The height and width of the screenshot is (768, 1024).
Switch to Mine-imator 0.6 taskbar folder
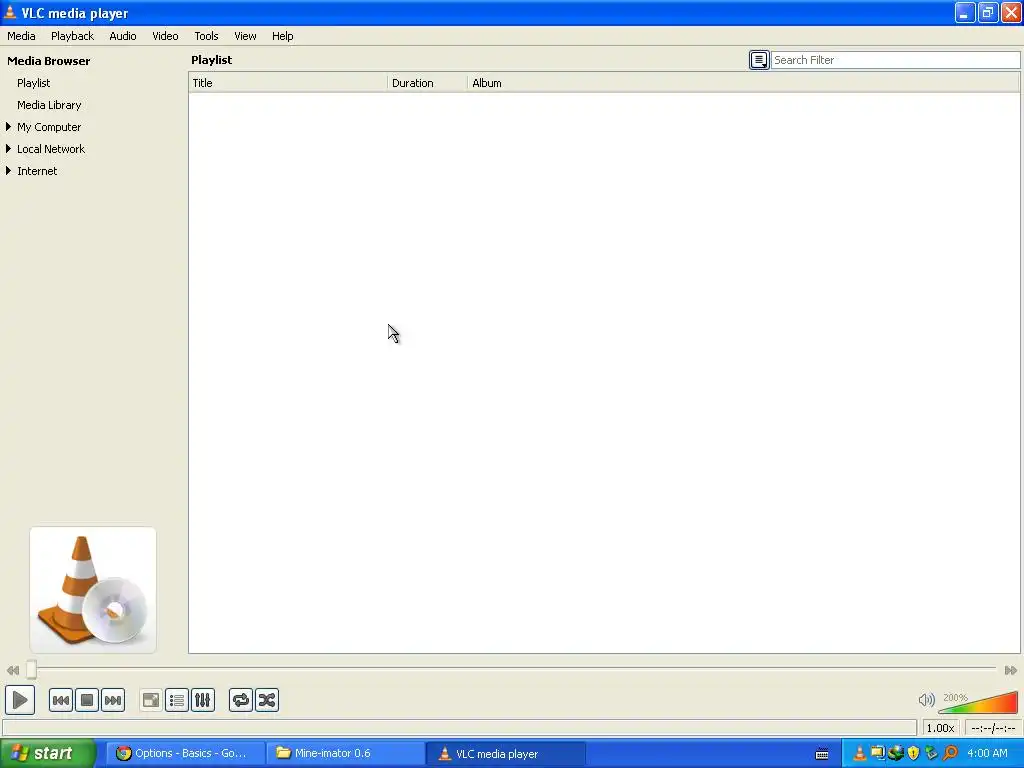click(x=345, y=754)
